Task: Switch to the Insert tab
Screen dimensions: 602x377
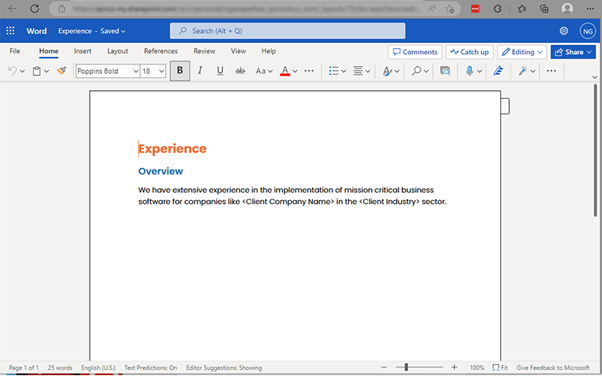Action: (x=83, y=51)
